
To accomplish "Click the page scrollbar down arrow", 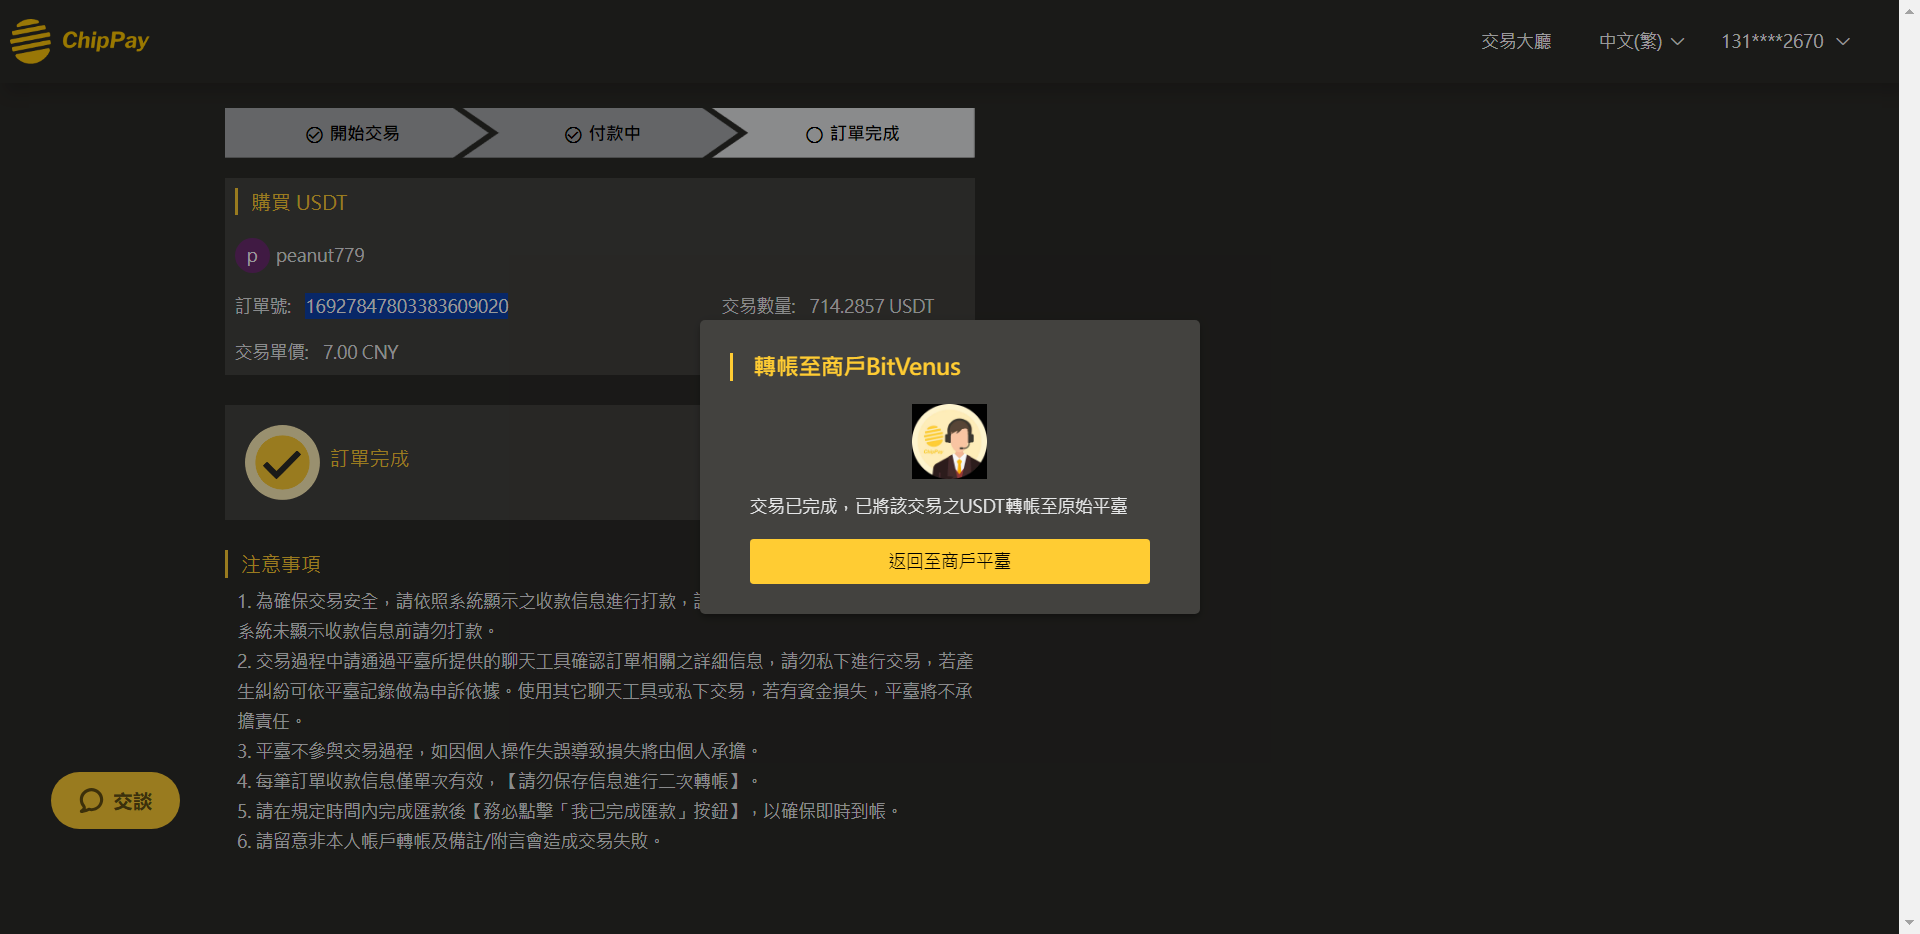I will point(1910,923).
